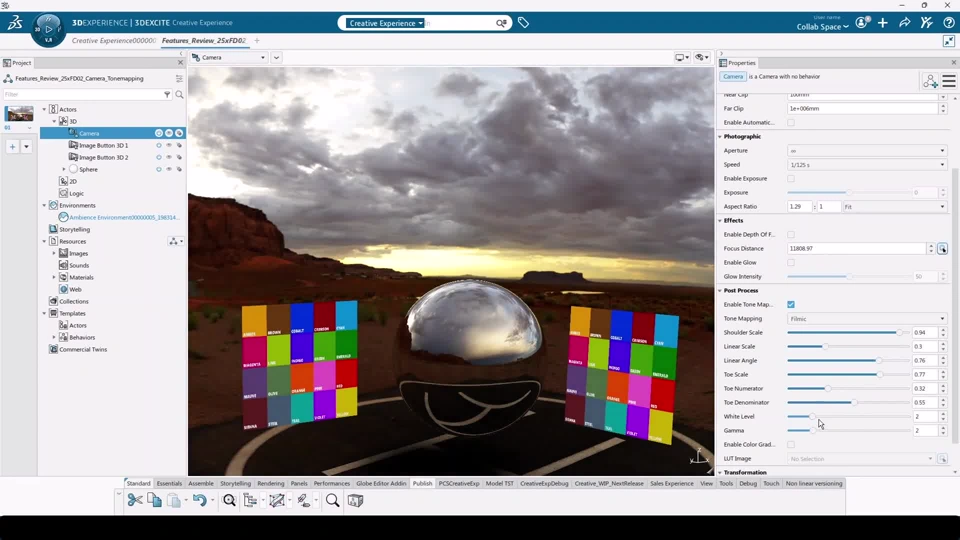Open the 3DEXPERIENCE compass button

pos(48,29)
